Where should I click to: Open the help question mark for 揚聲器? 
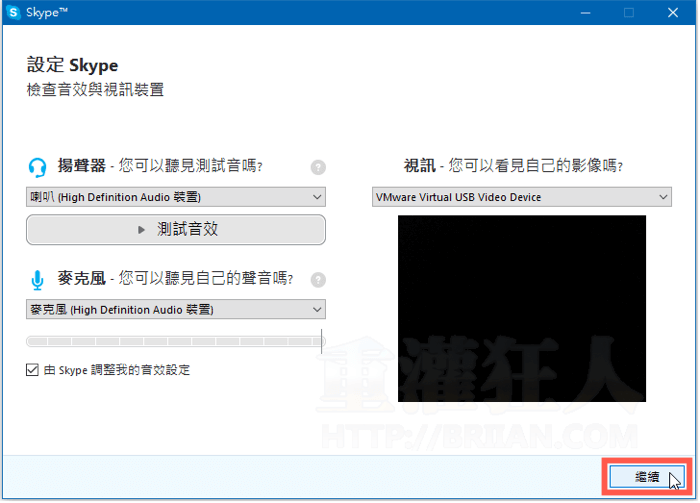pyautogui.click(x=318, y=167)
